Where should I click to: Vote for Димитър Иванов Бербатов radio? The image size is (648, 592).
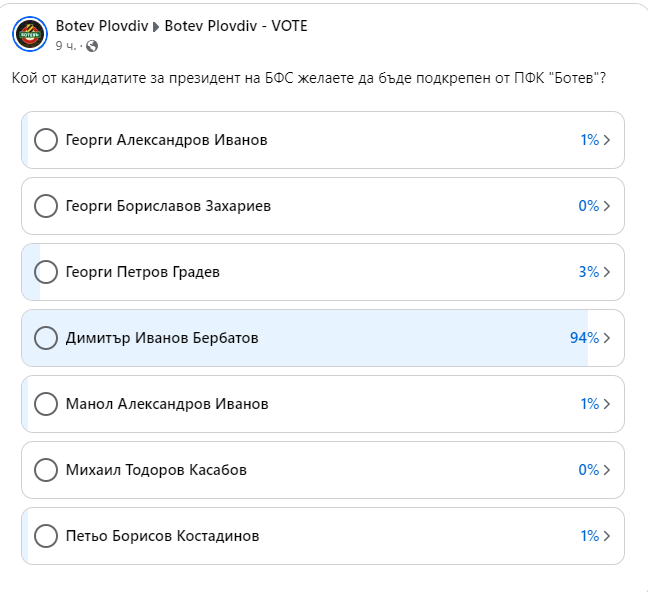[46, 338]
